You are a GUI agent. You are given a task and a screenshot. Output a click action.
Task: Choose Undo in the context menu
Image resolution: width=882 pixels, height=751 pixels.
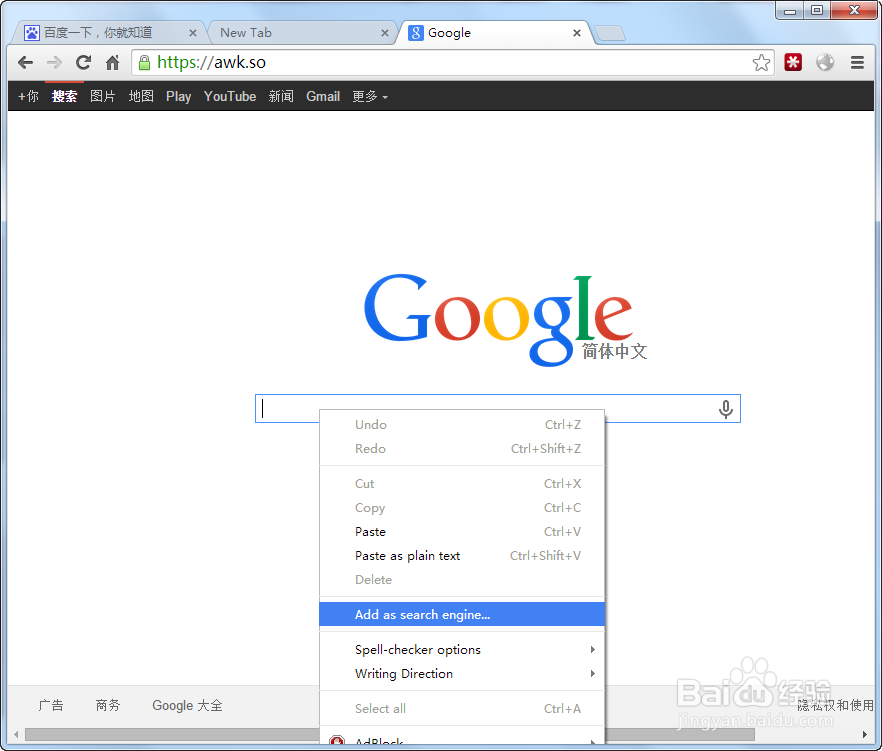click(462, 425)
